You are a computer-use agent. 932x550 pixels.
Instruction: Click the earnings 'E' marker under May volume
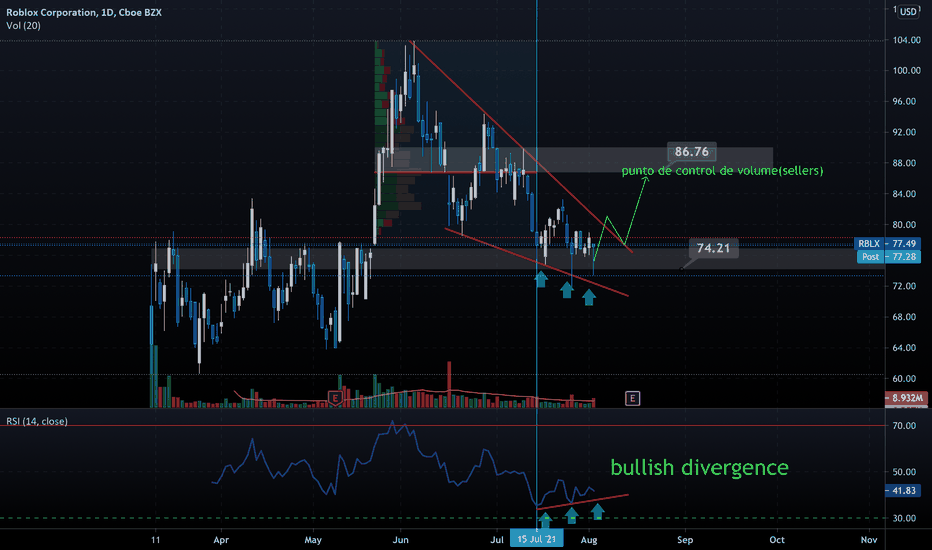[x=335, y=398]
